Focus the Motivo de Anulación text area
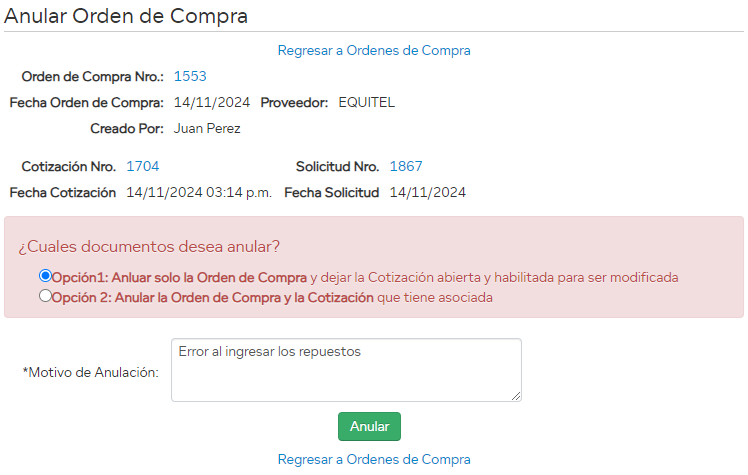The width and height of the screenshot is (748, 475). [346, 370]
